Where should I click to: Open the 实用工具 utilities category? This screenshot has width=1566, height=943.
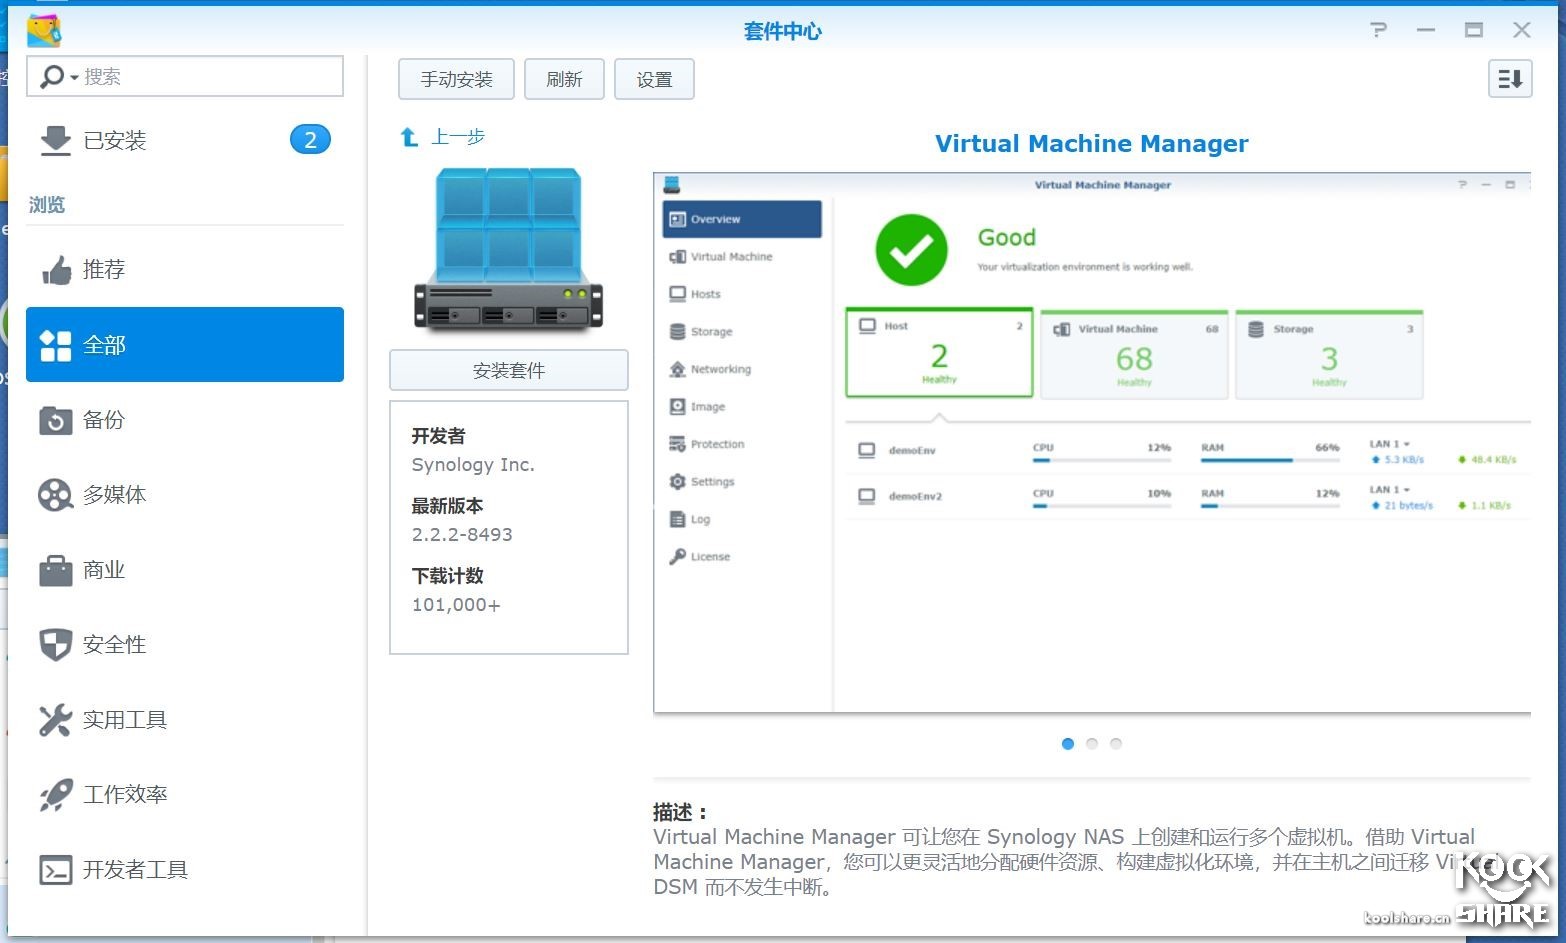point(124,720)
